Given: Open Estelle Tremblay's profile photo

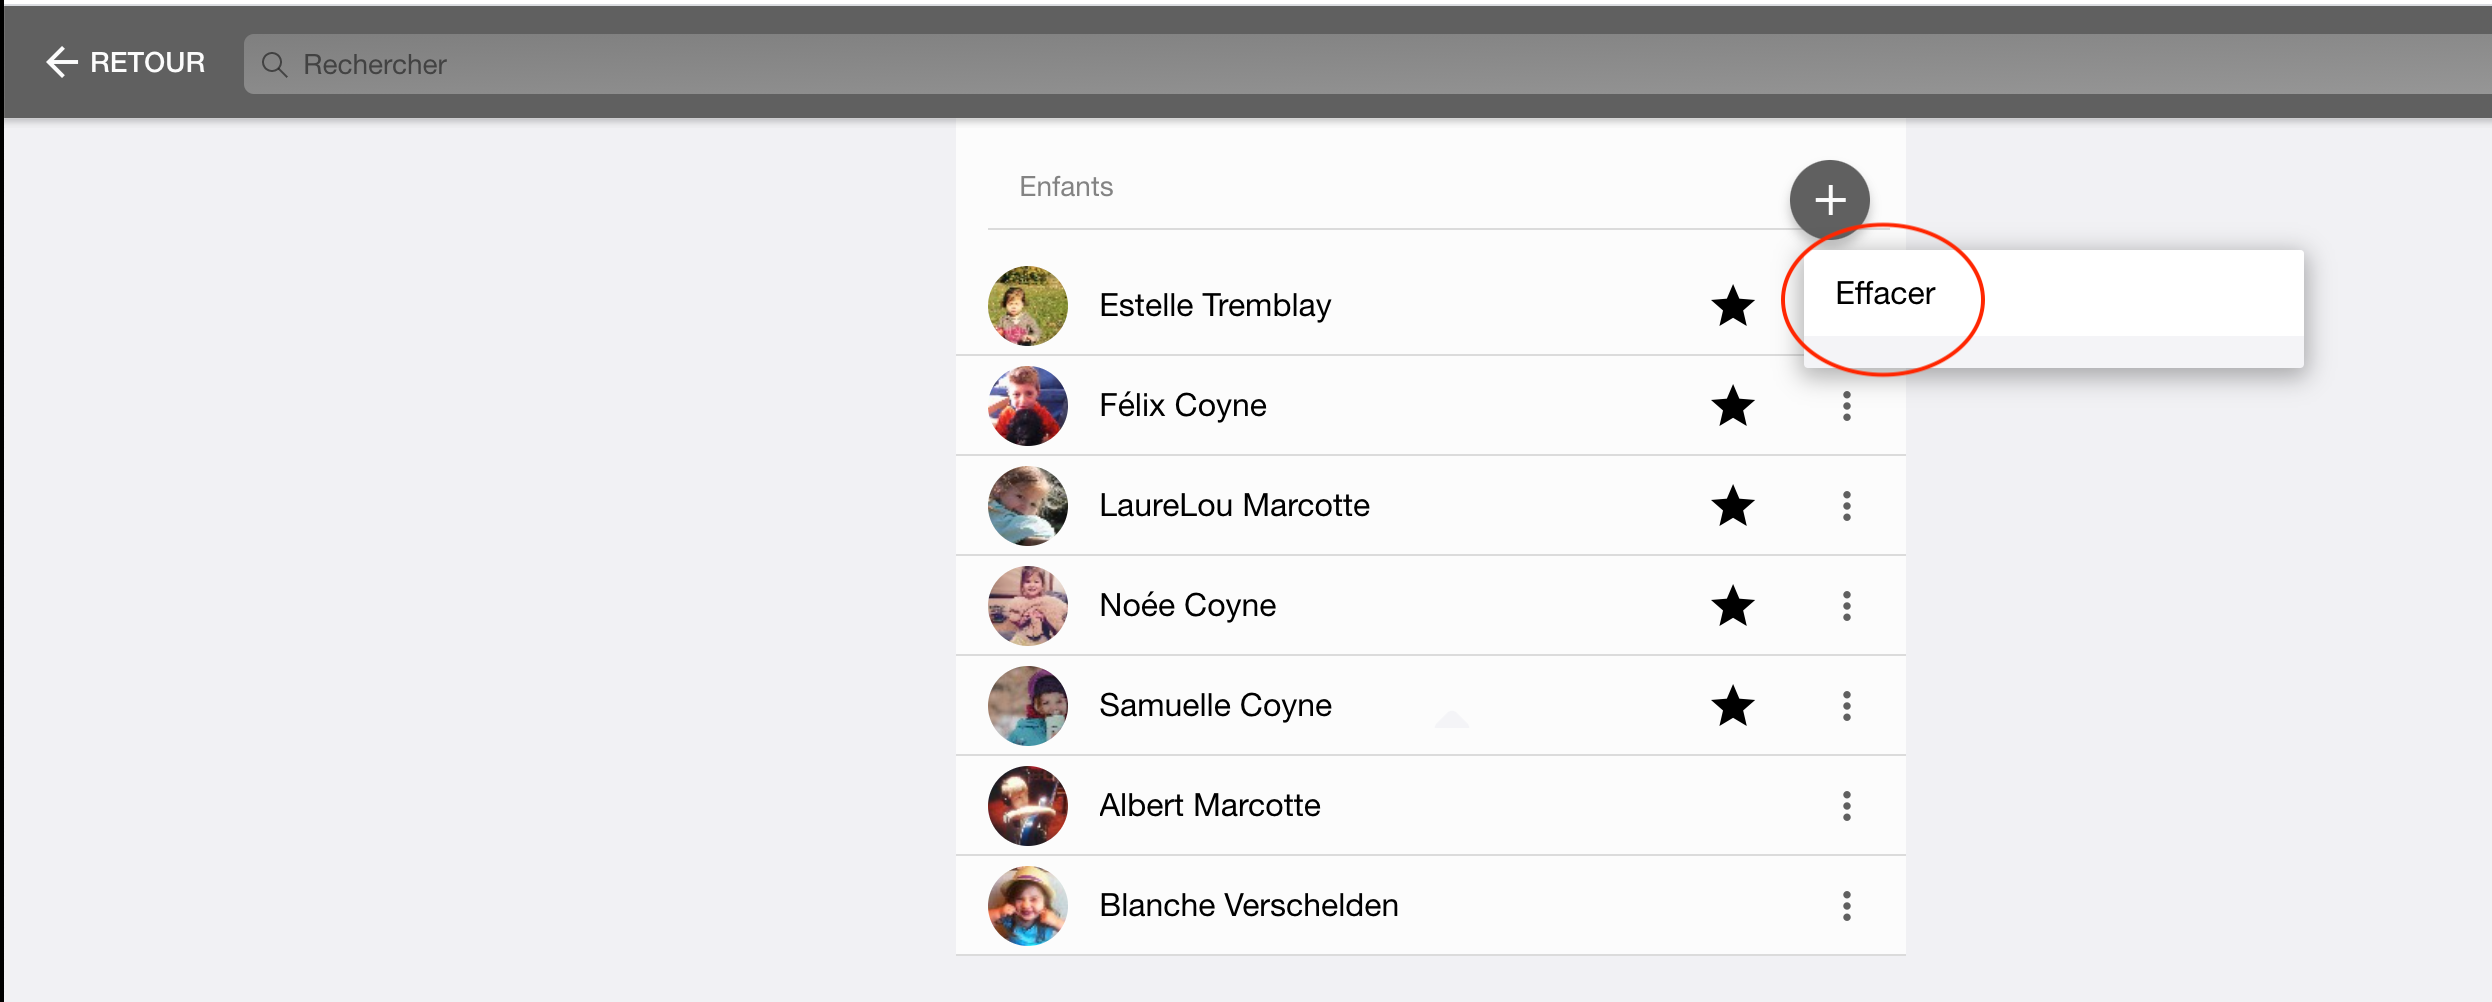Looking at the screenshot, I should pyautogui.click(x=1027, y=306).
